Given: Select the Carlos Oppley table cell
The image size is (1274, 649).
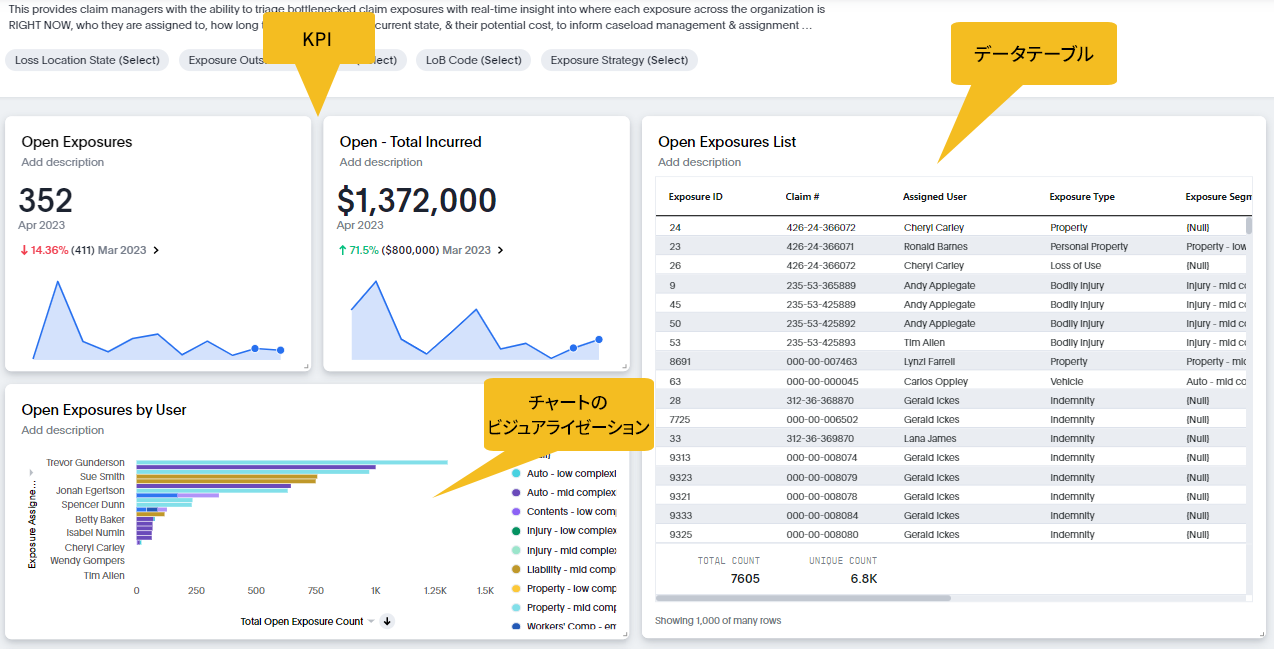Looking at the screenshot, I should tap(934, 381).
